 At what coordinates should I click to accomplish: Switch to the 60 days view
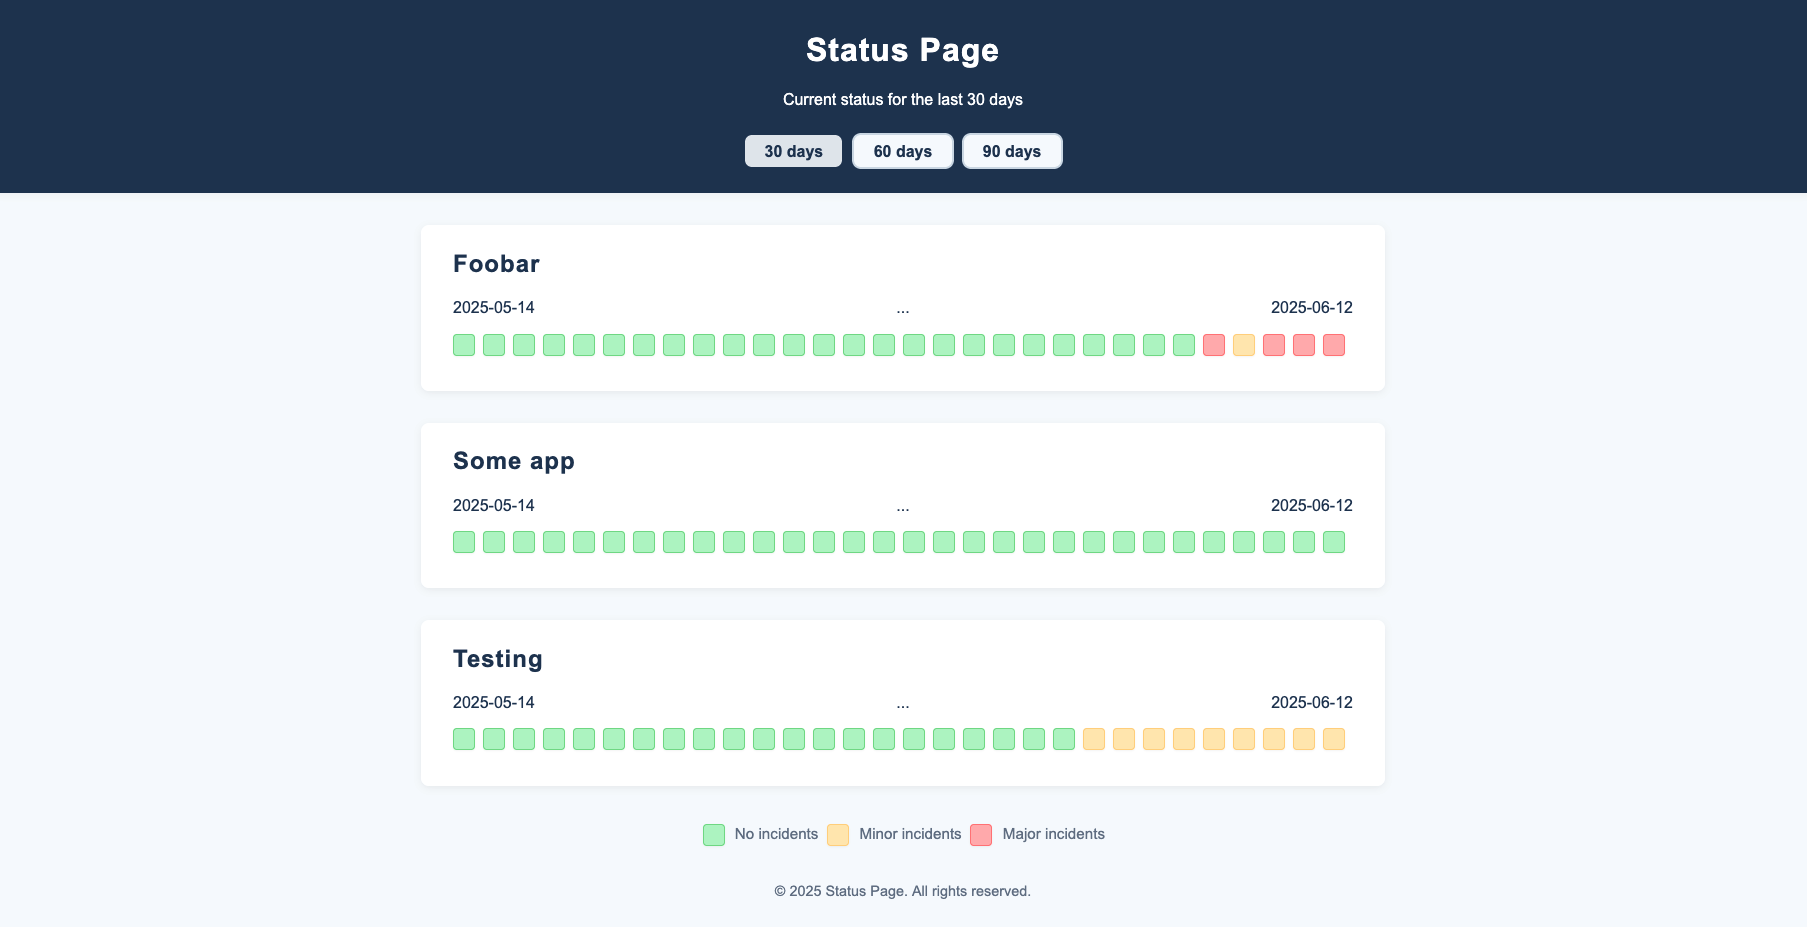[x=902, y=151]
